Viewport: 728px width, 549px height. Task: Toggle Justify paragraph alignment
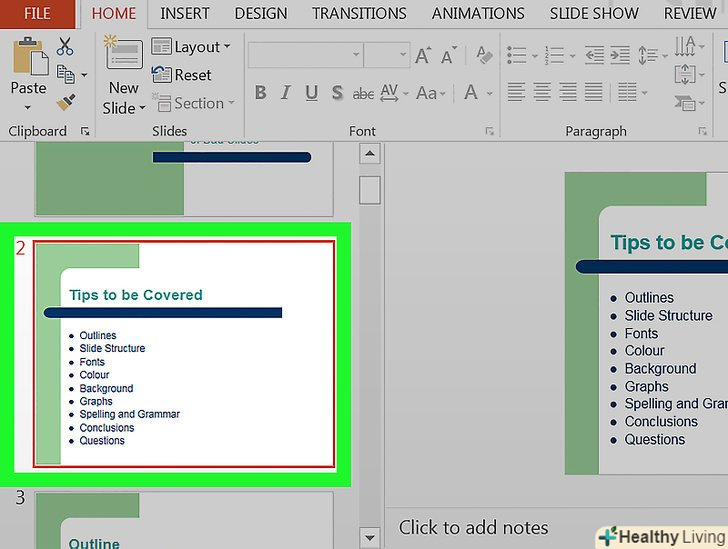click(x=593, y=92)
